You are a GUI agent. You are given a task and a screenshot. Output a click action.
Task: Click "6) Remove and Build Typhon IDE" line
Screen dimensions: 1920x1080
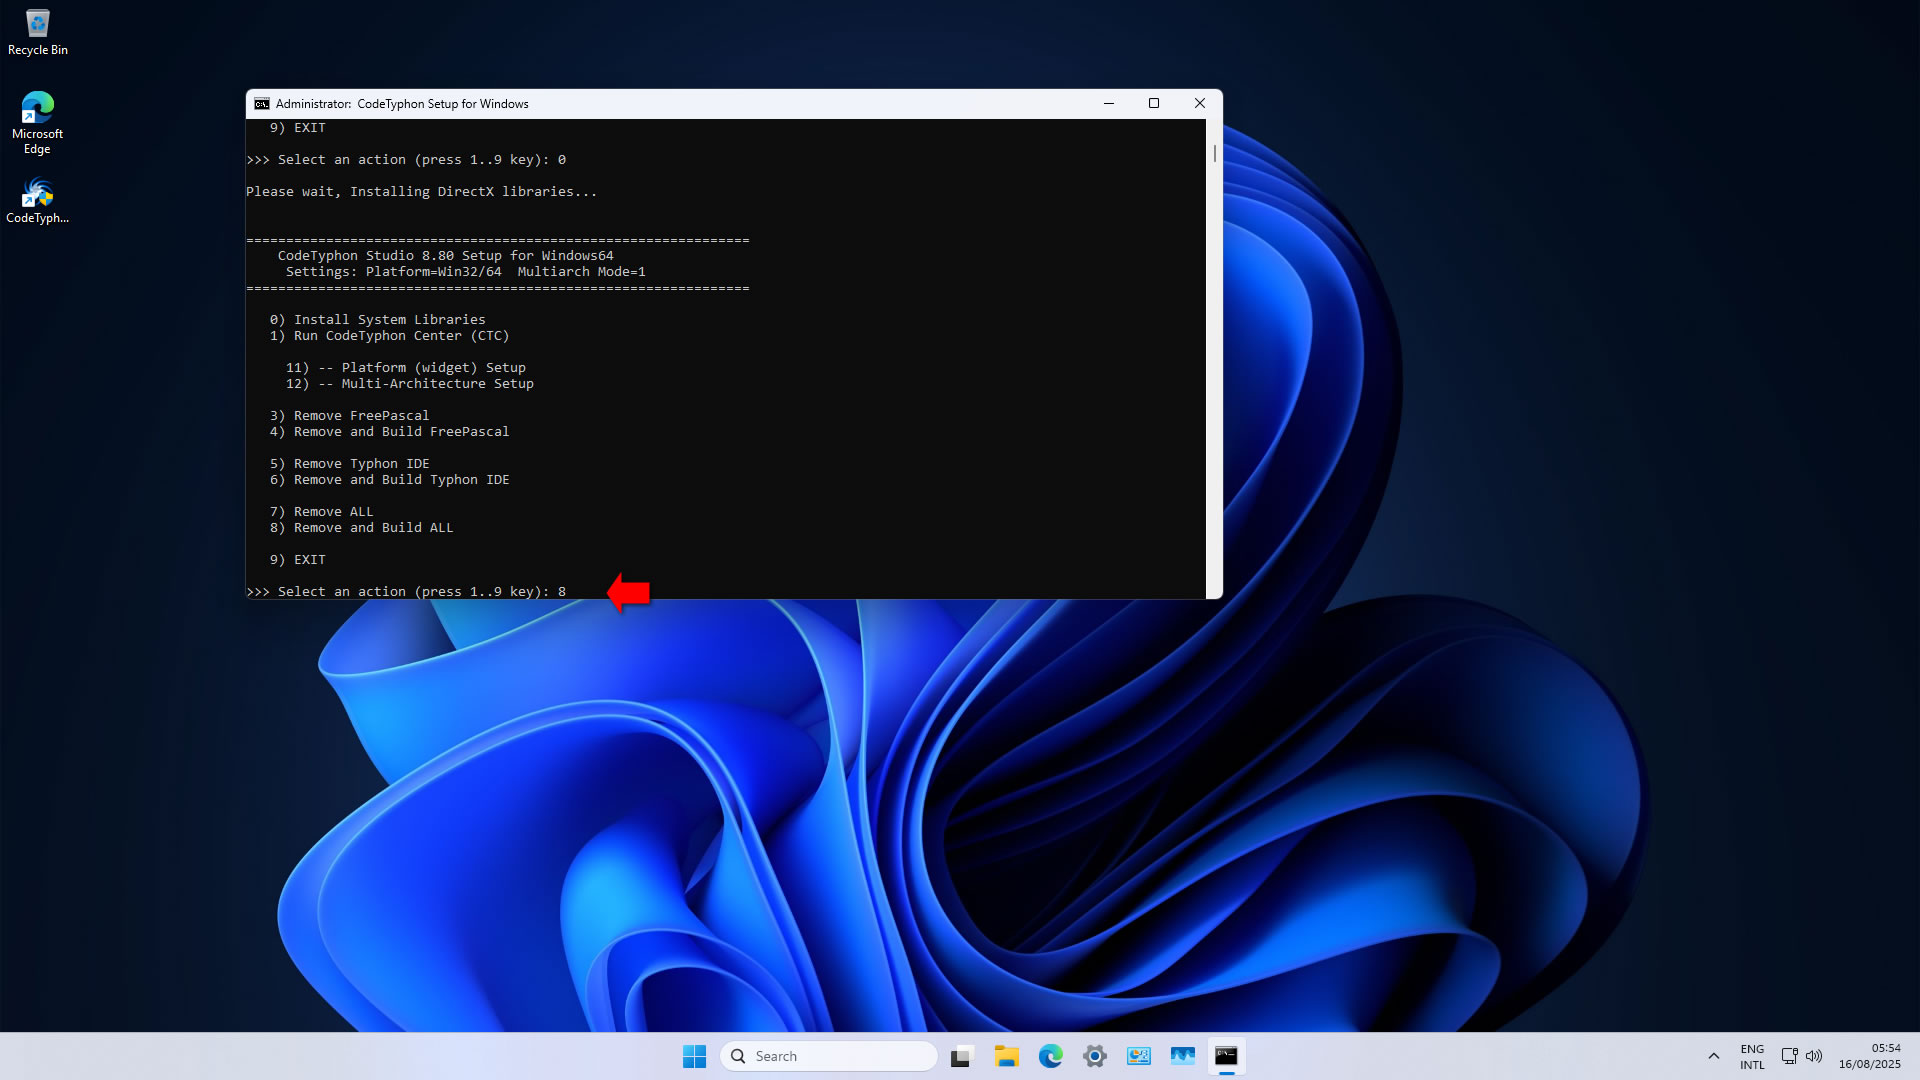coord(389,480)
